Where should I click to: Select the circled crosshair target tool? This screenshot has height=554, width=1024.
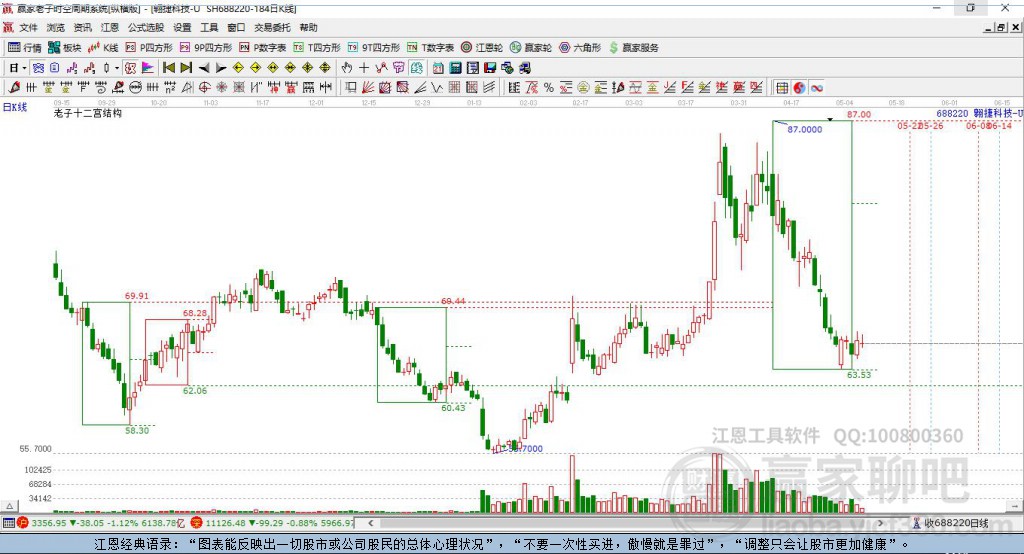(204, 88)
